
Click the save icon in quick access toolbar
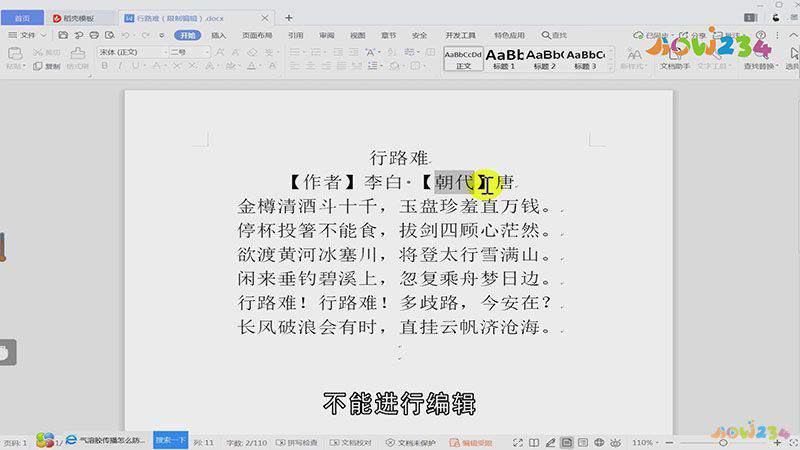click(x=63, y=35)
